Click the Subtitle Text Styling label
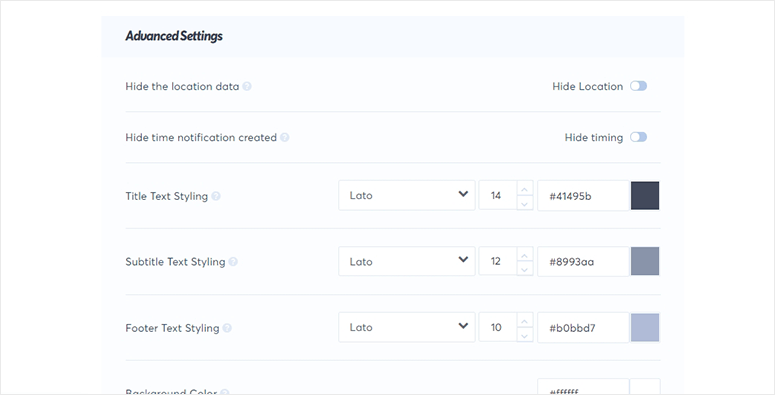The width and height of the screenshot is (775, 395). pyautogui.click(x=175, y=262)
